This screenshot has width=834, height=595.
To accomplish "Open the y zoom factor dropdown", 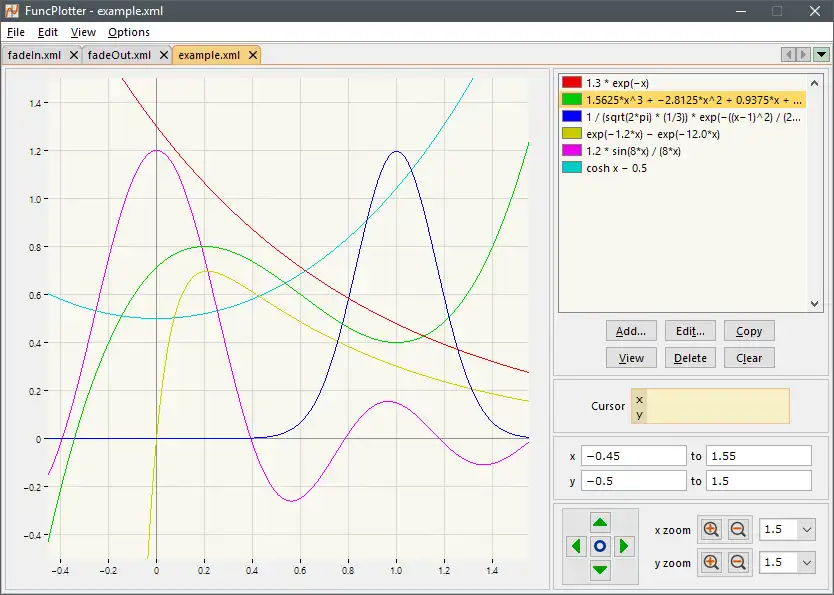I will [x=807, y=563].
